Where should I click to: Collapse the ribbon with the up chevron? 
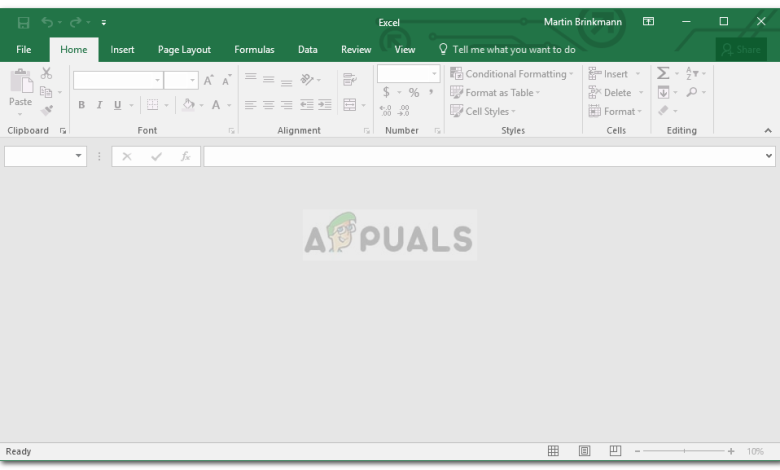768,130
